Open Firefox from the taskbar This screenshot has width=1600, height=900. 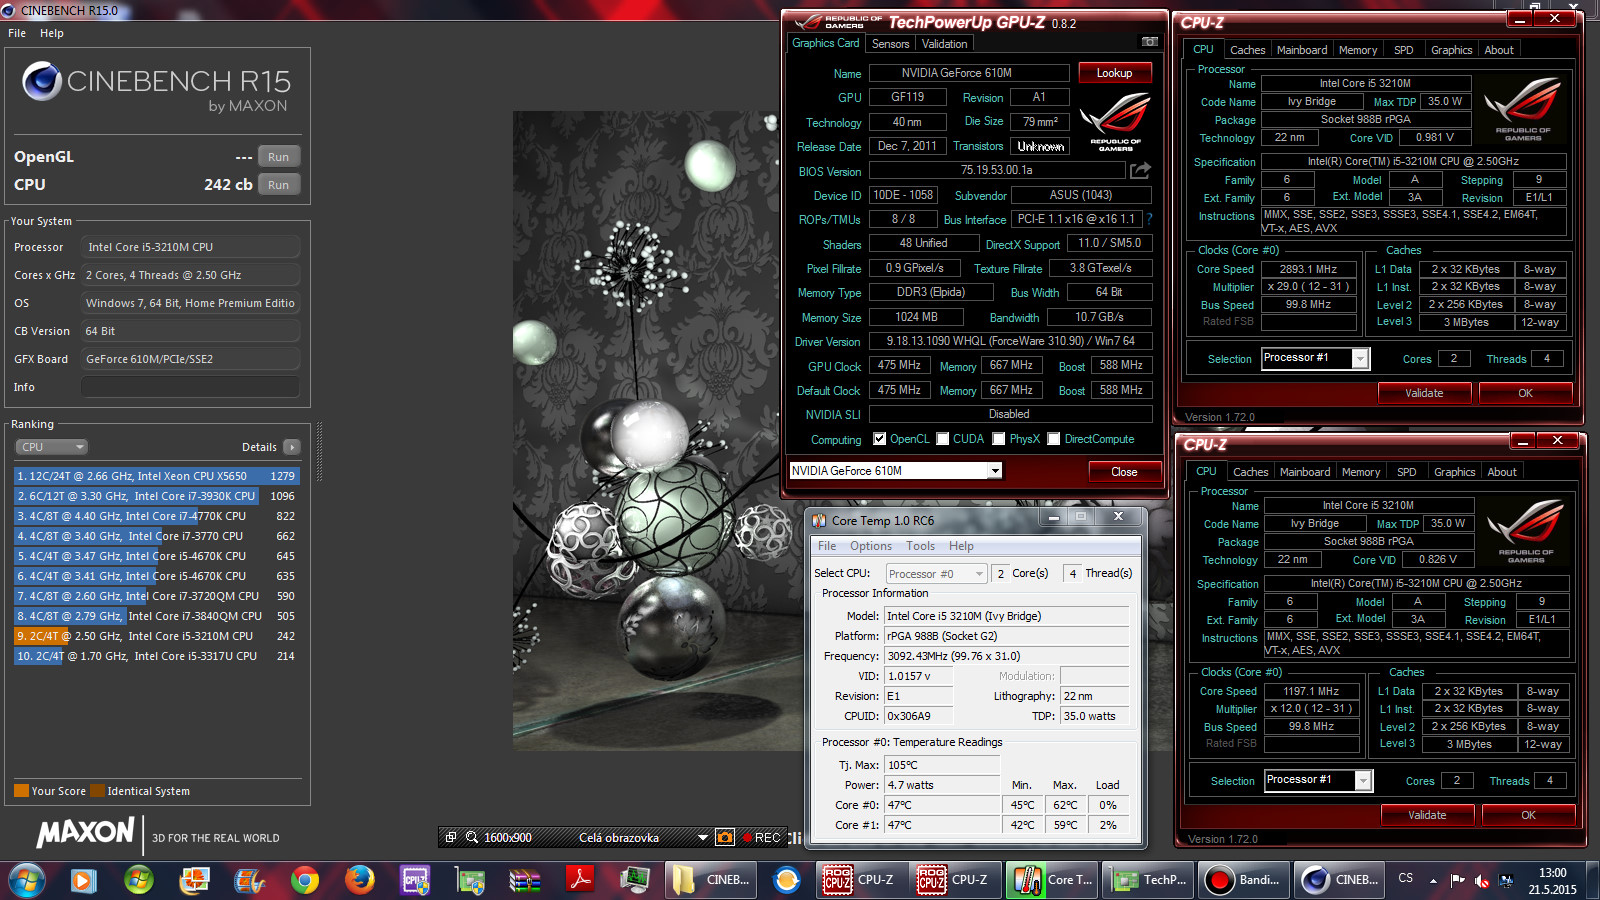pyautogui.click(x=359, y=880)
